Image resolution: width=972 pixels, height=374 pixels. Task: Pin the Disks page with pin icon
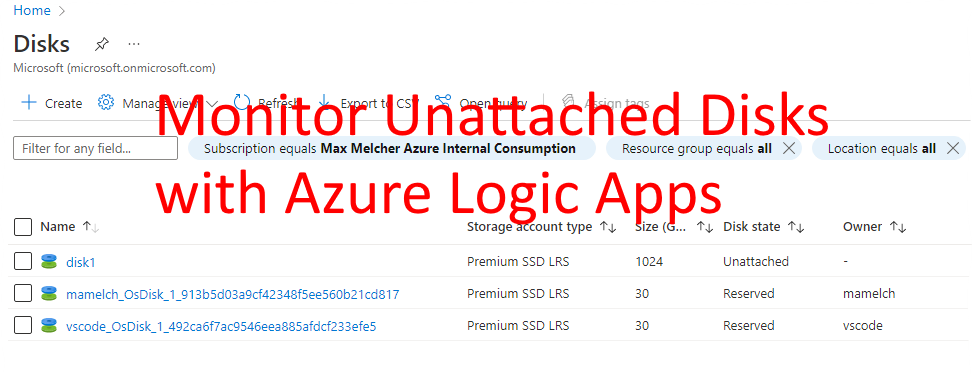point(102,45)
